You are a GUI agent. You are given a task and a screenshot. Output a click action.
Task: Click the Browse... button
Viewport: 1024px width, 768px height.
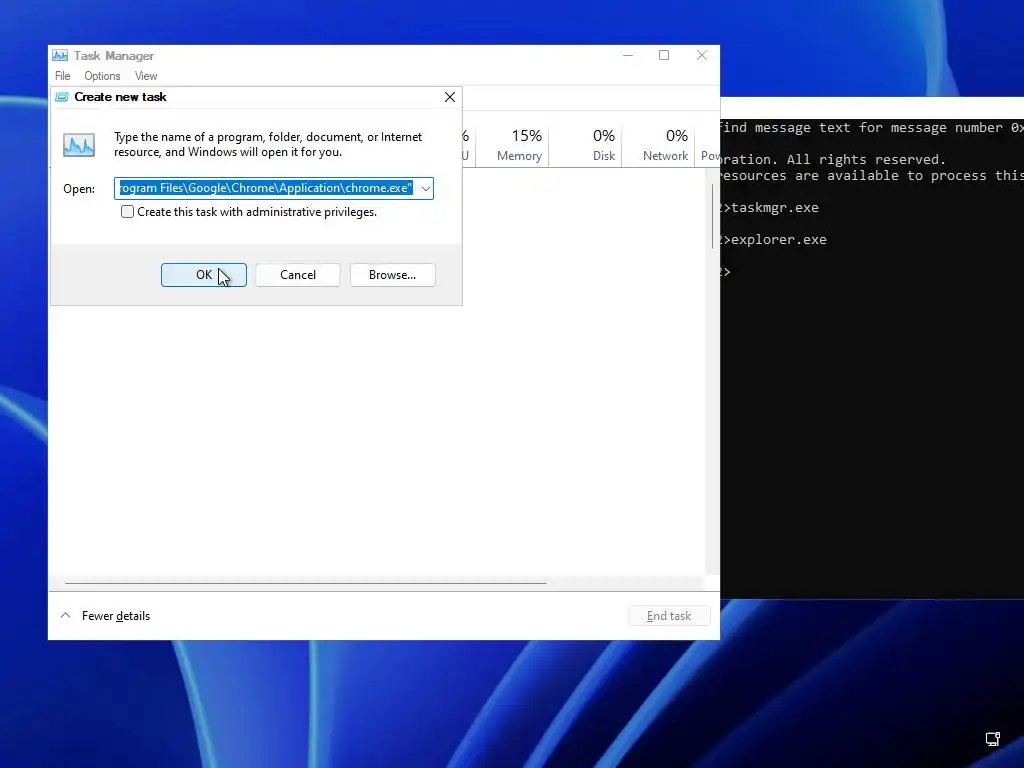tap(392, 275)
